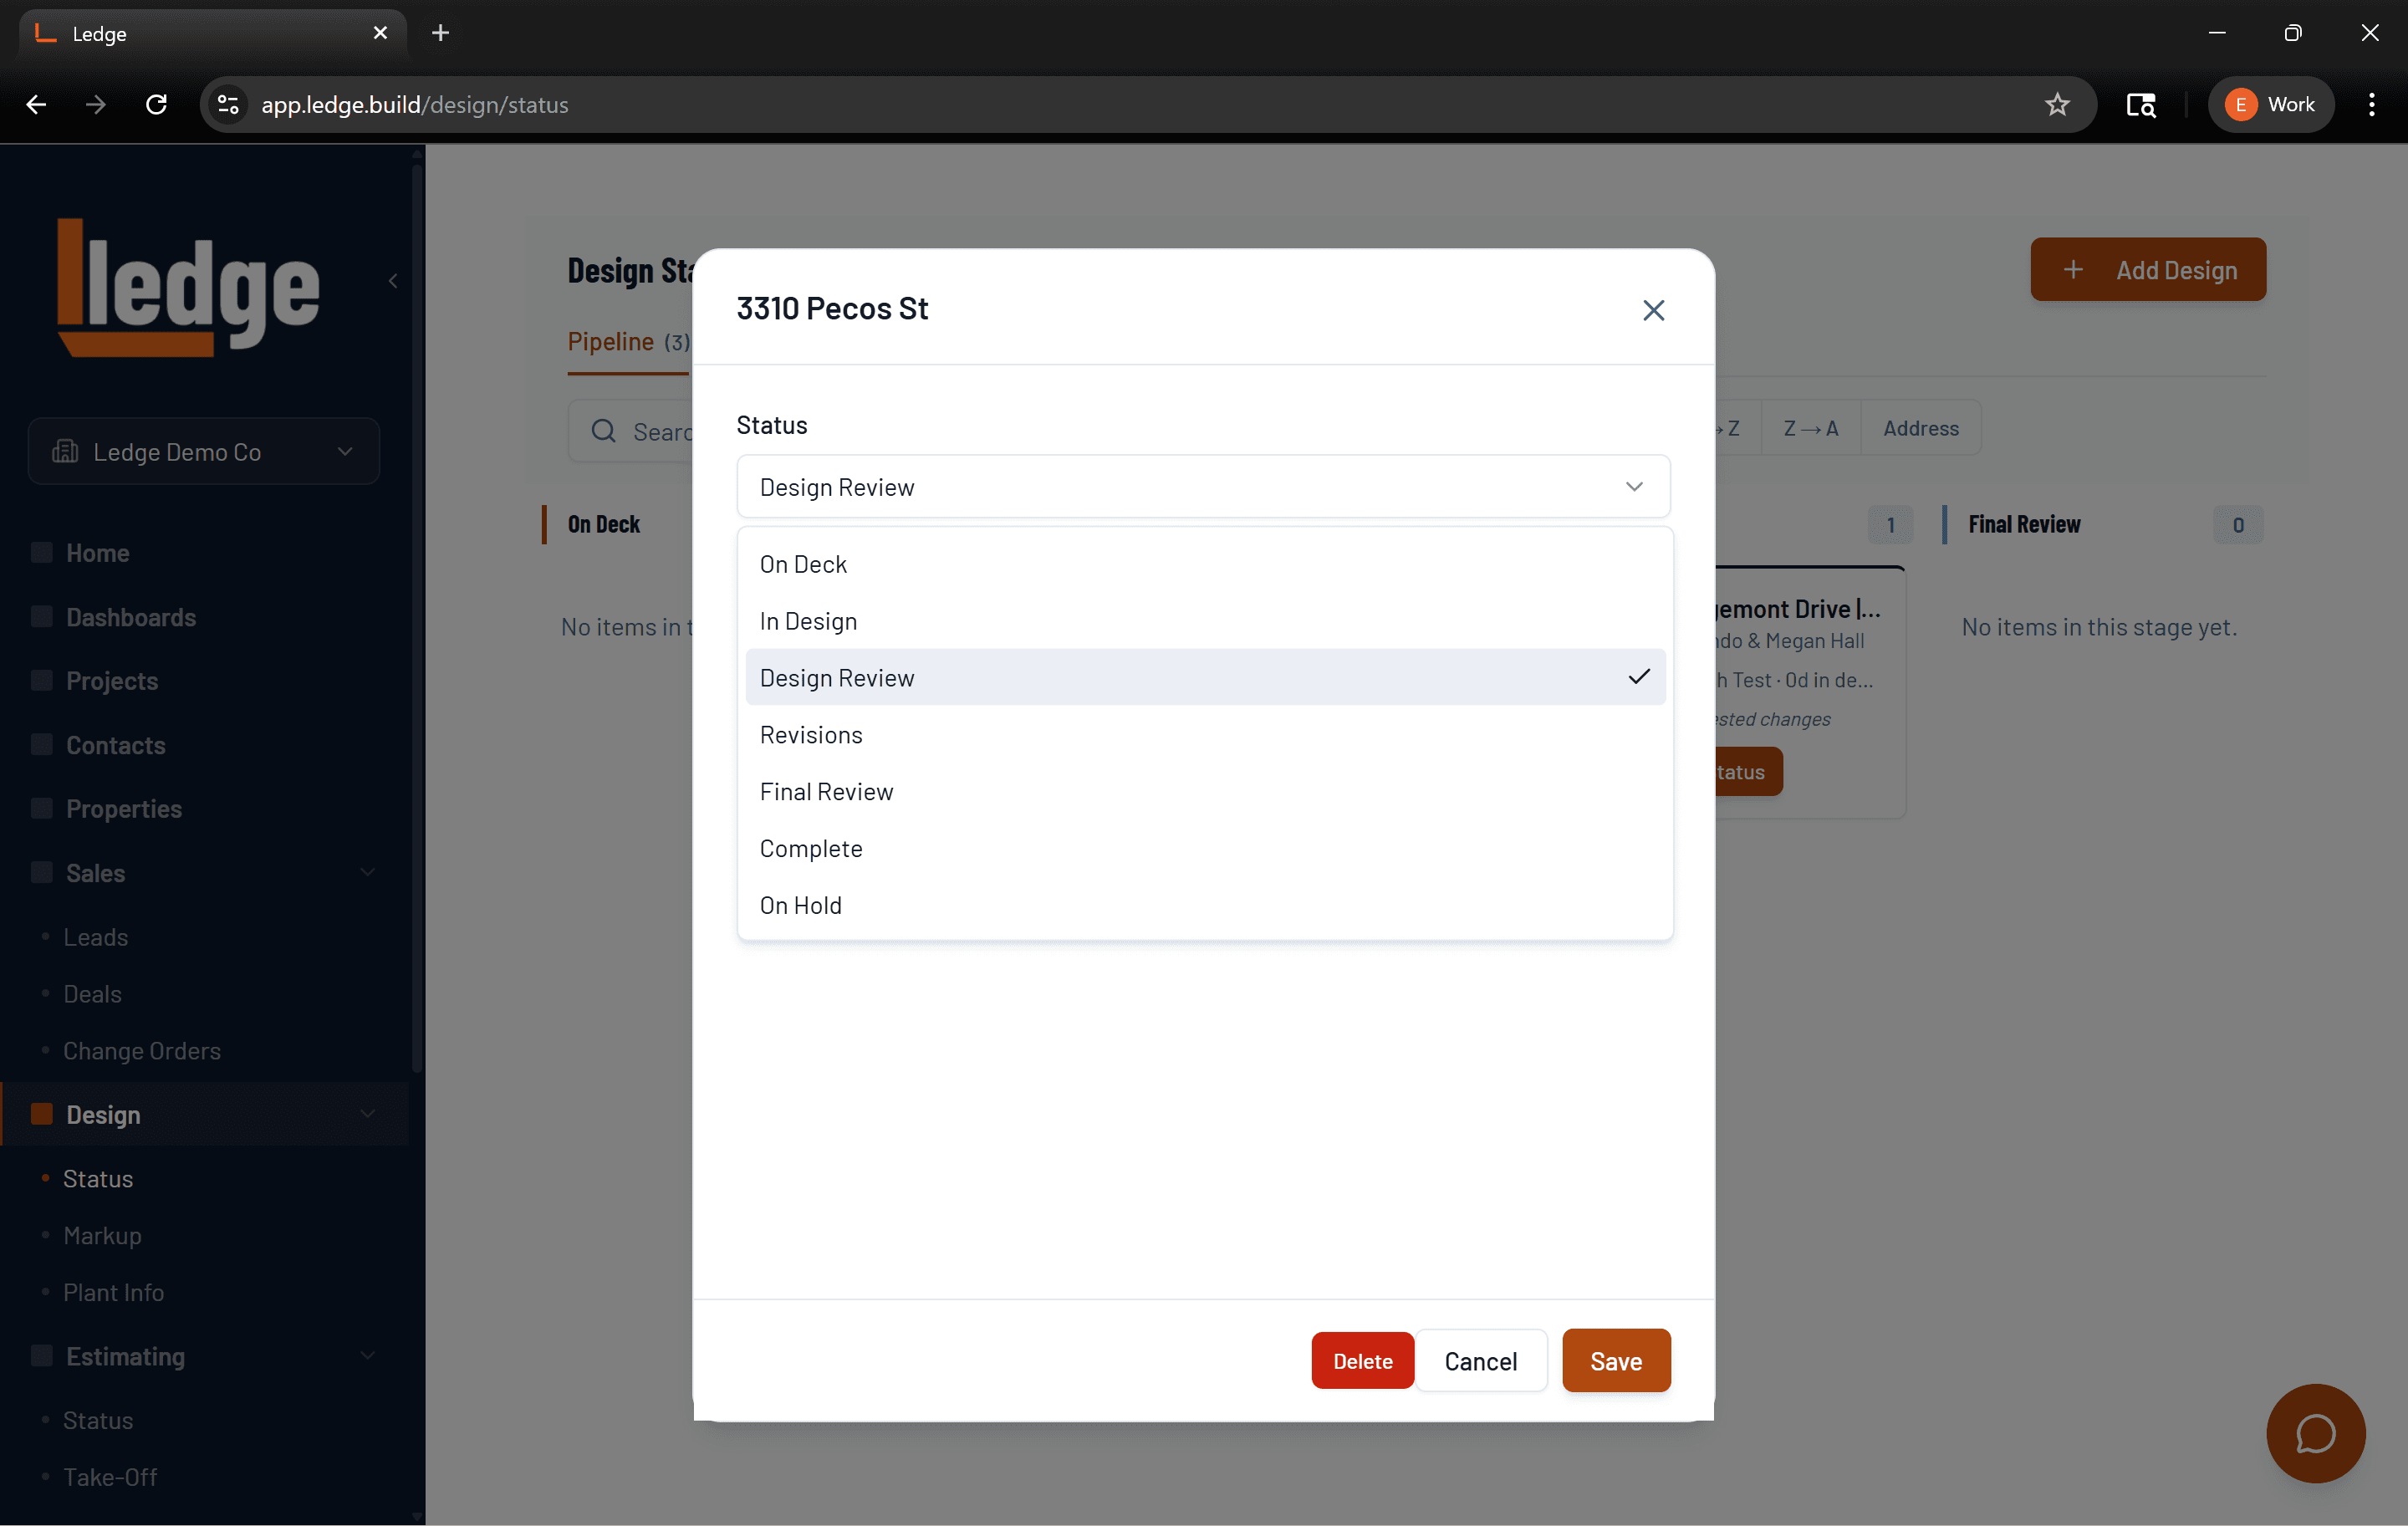This screenshot has width=2408, height=1526.
Task: Click the design search field
Action: [630, 431]
